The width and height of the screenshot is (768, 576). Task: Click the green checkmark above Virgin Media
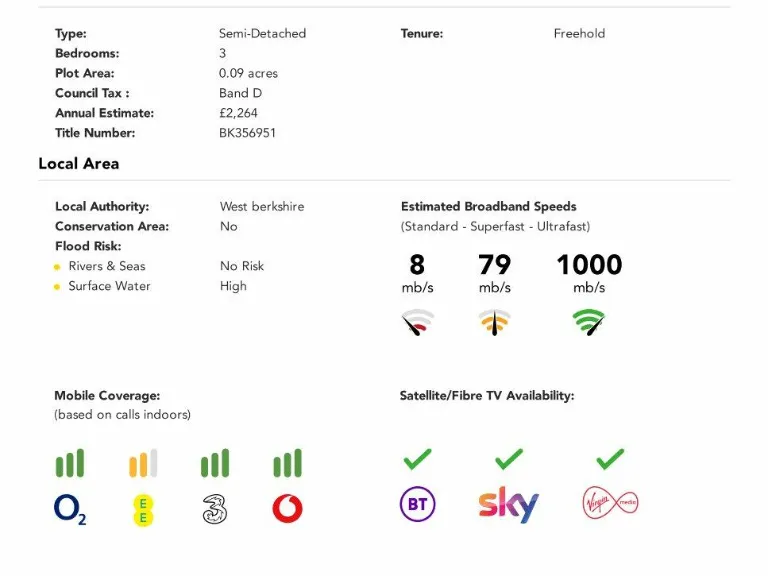pos(610,459)
